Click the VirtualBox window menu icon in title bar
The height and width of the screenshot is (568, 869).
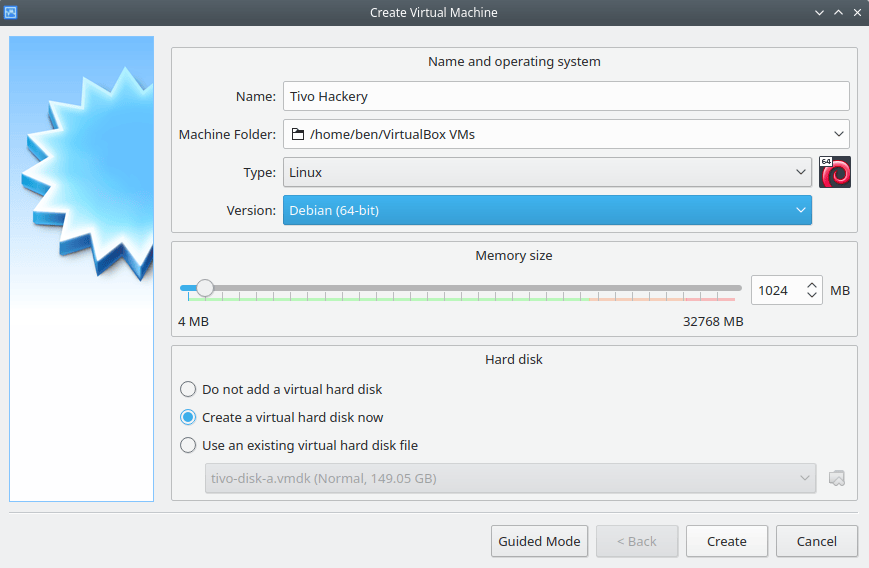10,12
